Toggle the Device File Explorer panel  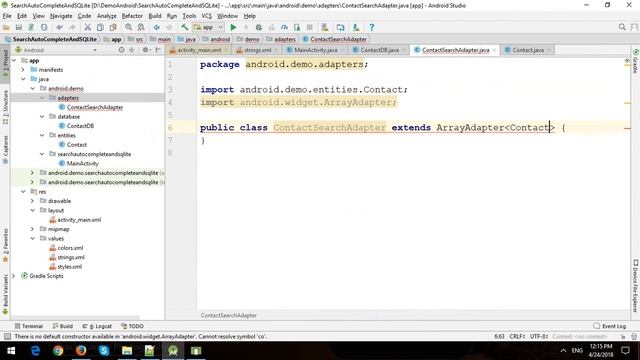pyautogui.click(x=636, y=286)
